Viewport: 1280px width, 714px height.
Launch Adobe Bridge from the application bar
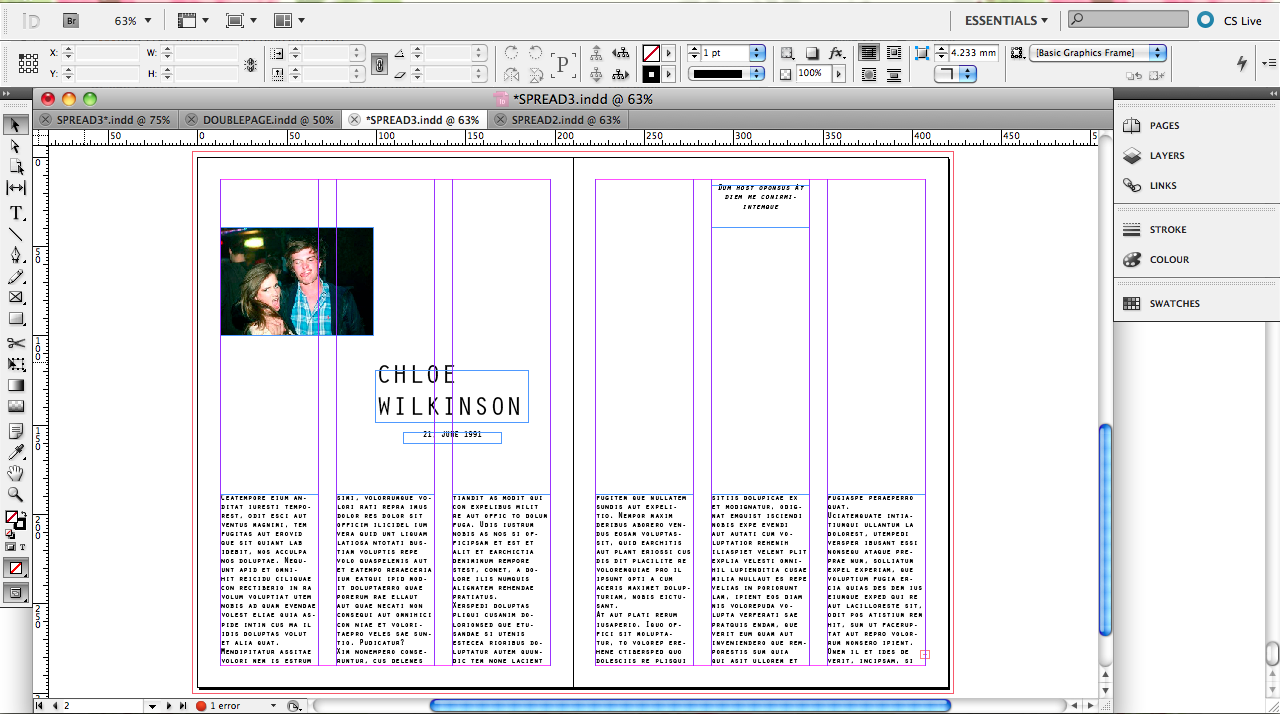(x=70, y=19)
